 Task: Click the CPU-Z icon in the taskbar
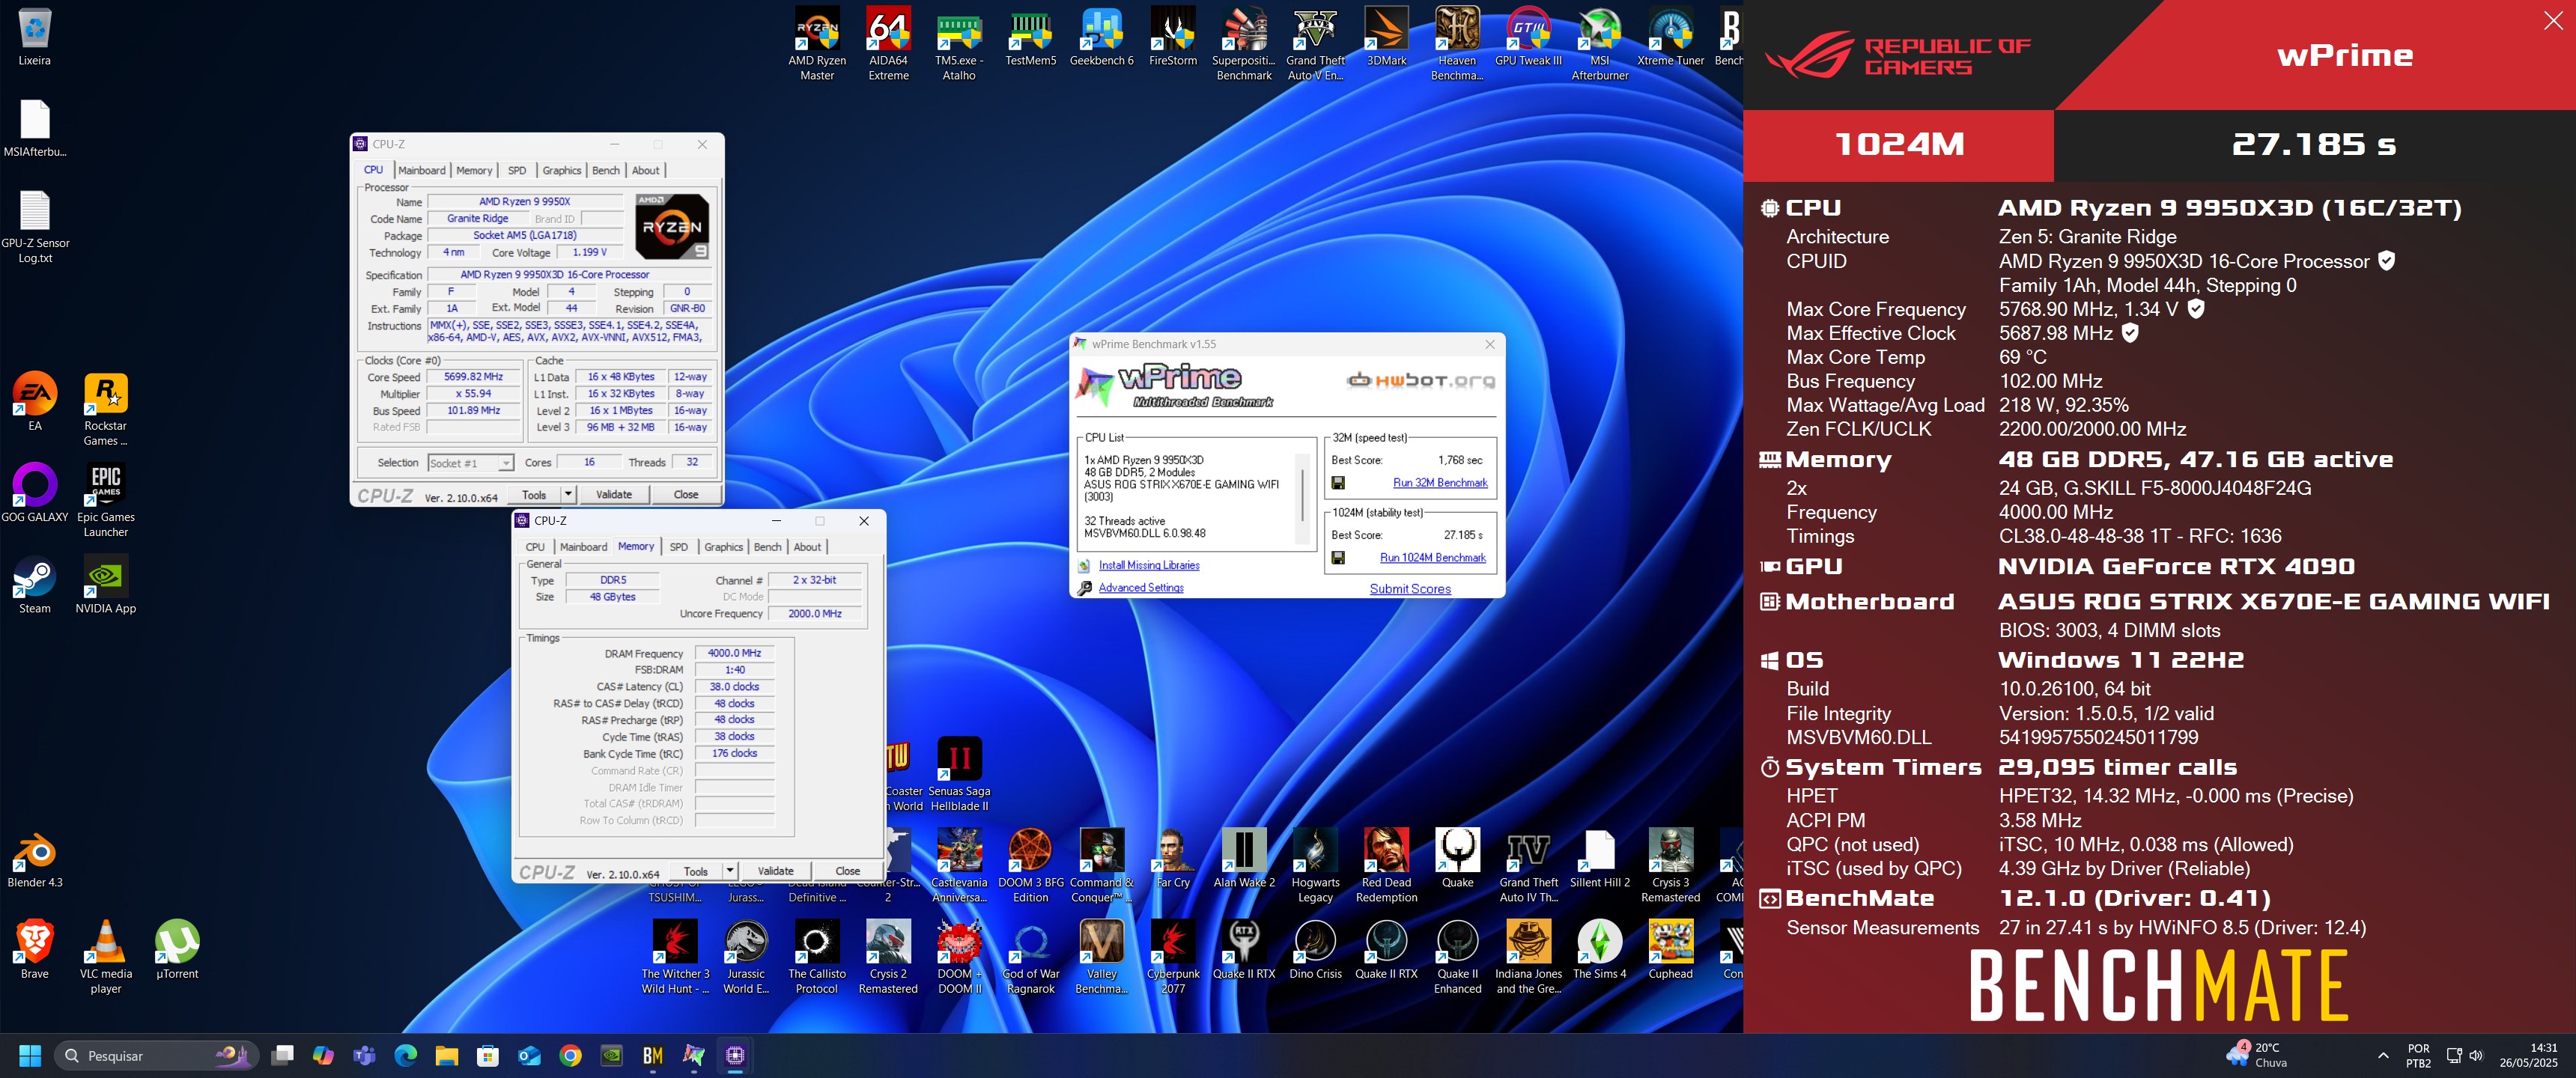[x=735, y=1055]
